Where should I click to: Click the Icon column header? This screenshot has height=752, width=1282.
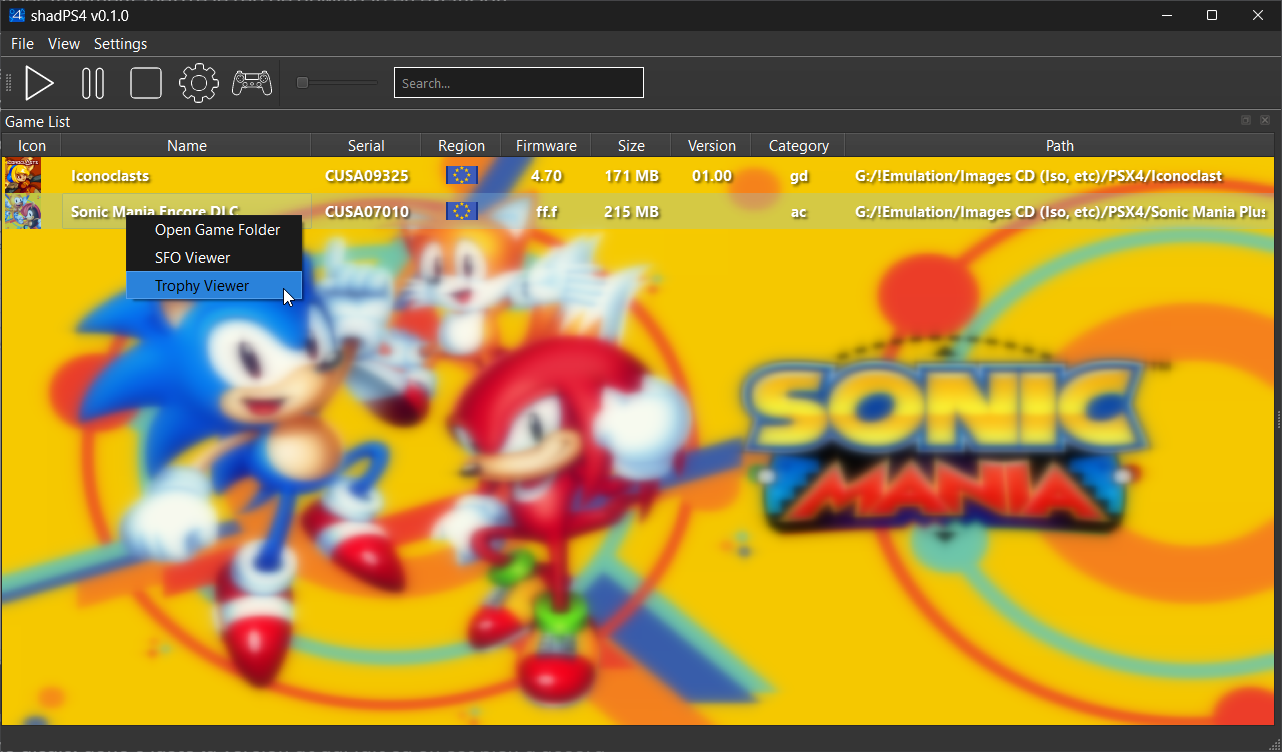point(32,146)
